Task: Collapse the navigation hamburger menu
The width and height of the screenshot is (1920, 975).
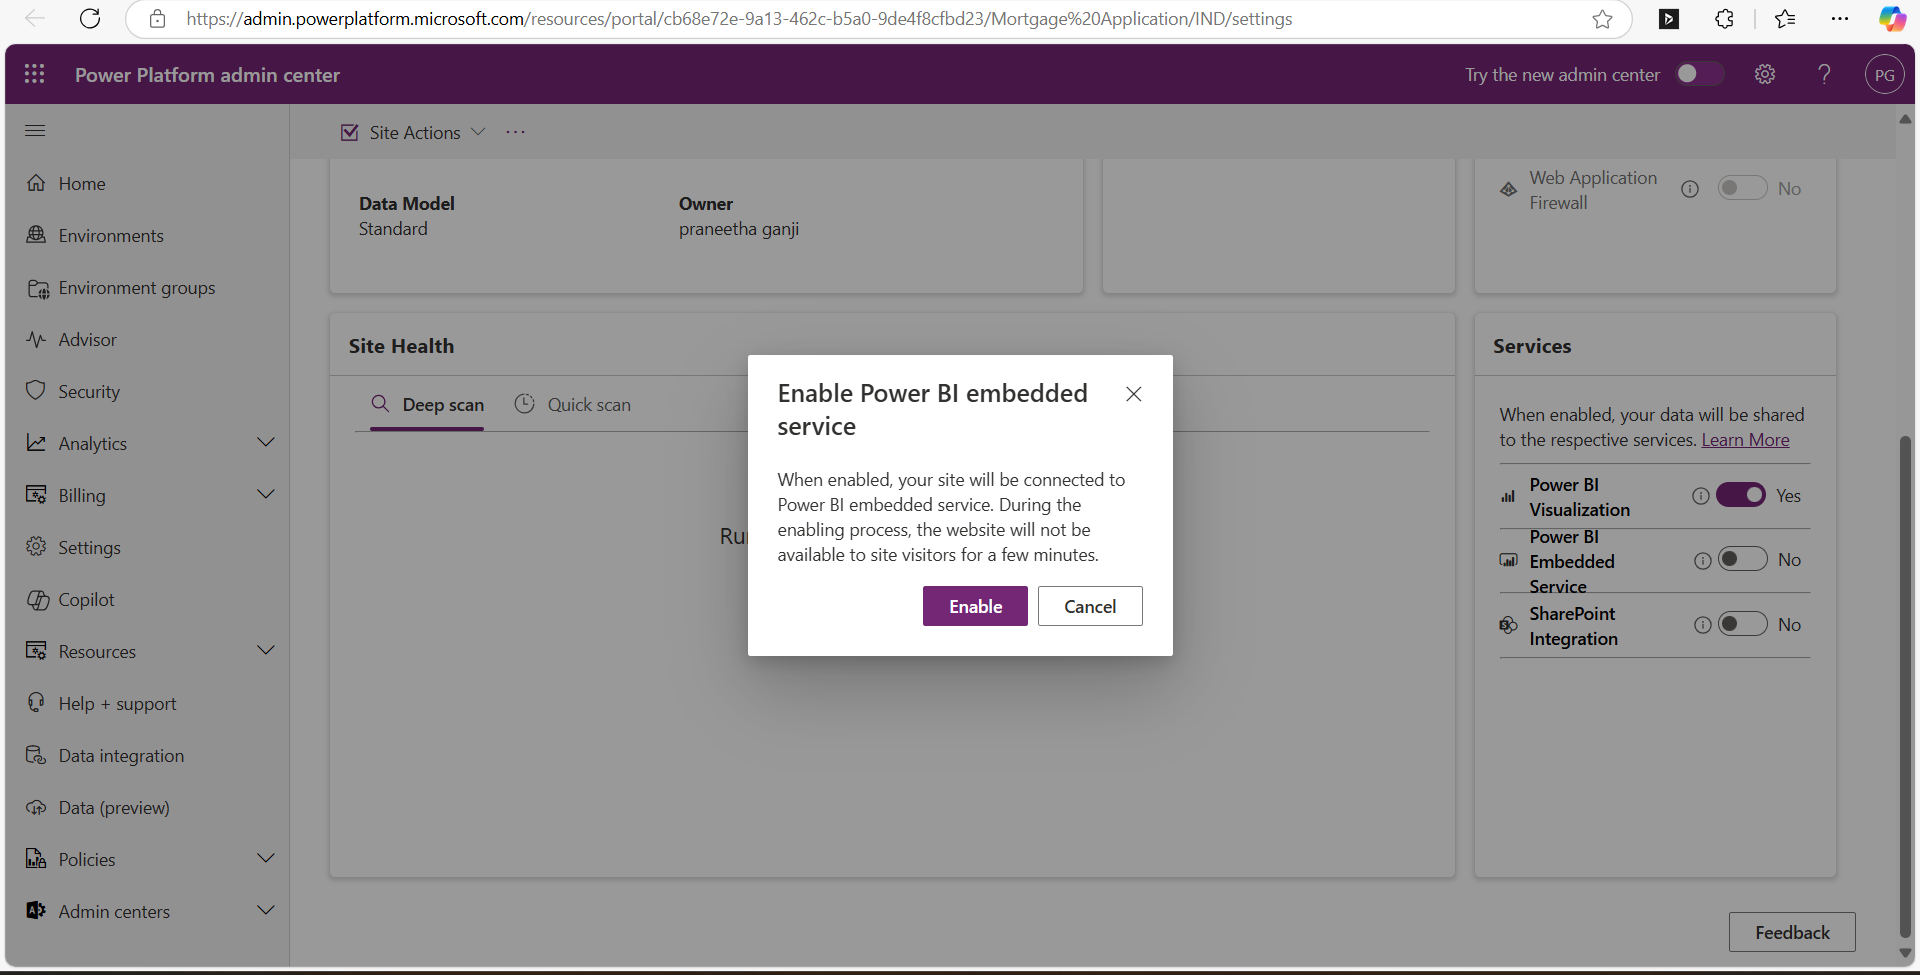Action: [35, 130]
